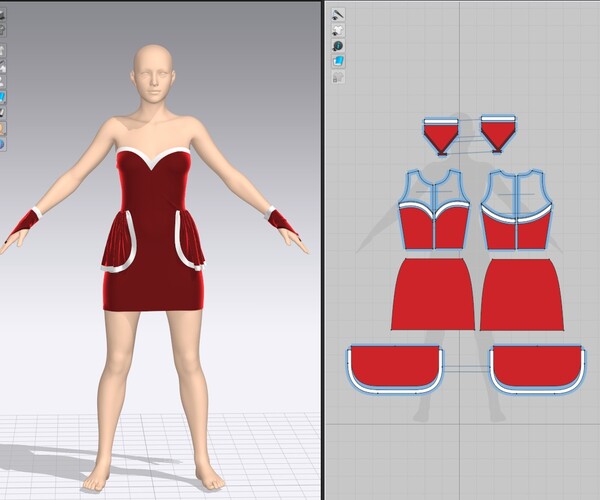The width and height of the screenshot is (600, 500).
Task: Click the avatar display icon in 3D window
Action: point(2,129)
